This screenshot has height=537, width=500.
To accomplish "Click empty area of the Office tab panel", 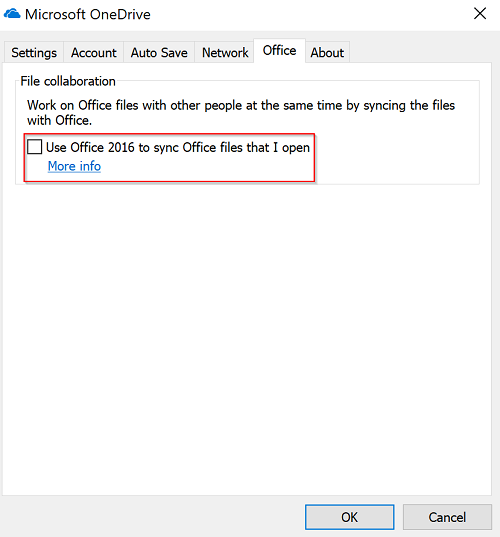I will (x=247, y=339).
